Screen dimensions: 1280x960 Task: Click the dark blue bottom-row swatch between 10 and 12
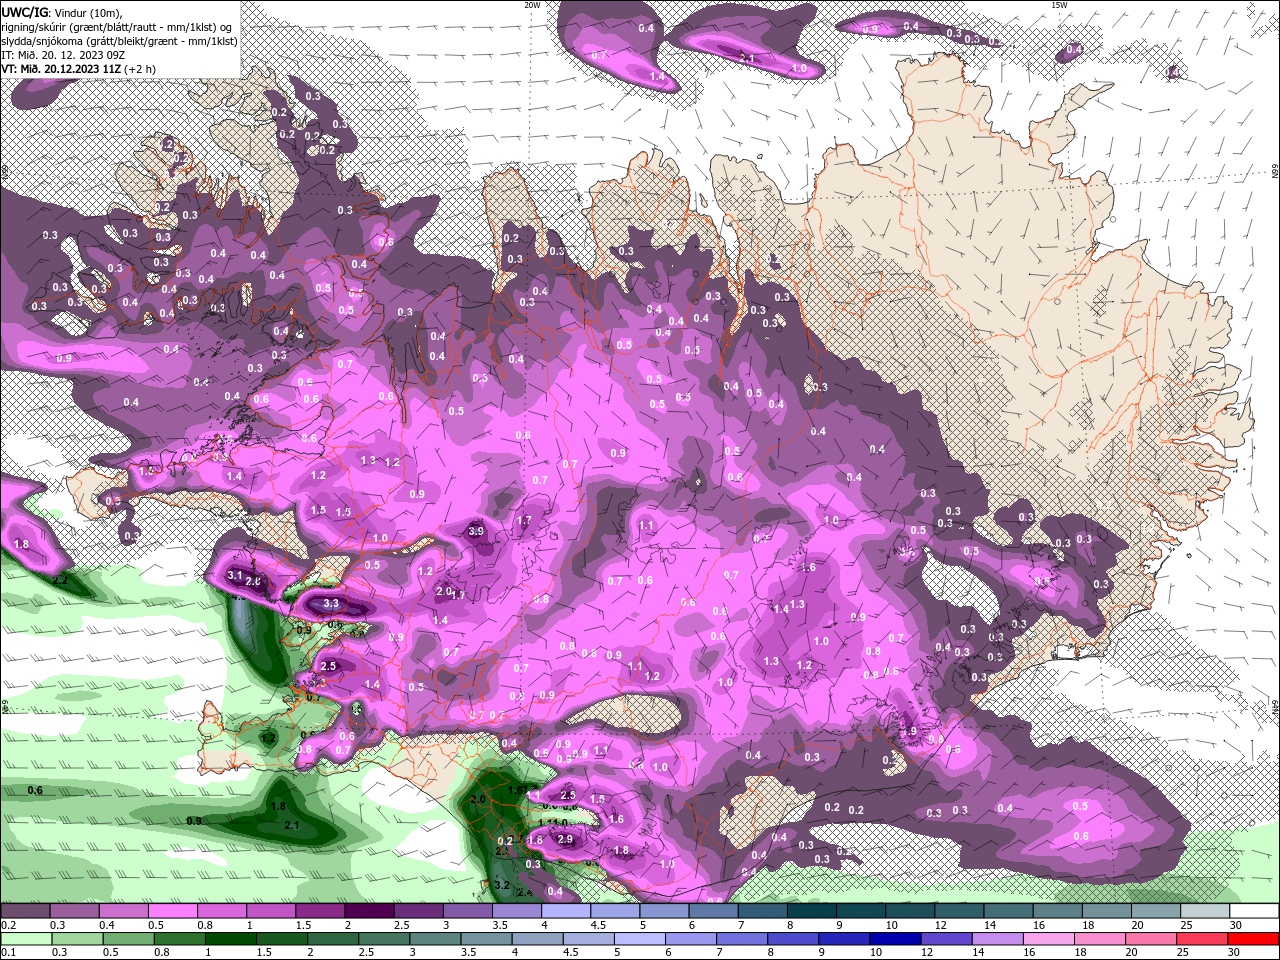coord(896,939)
